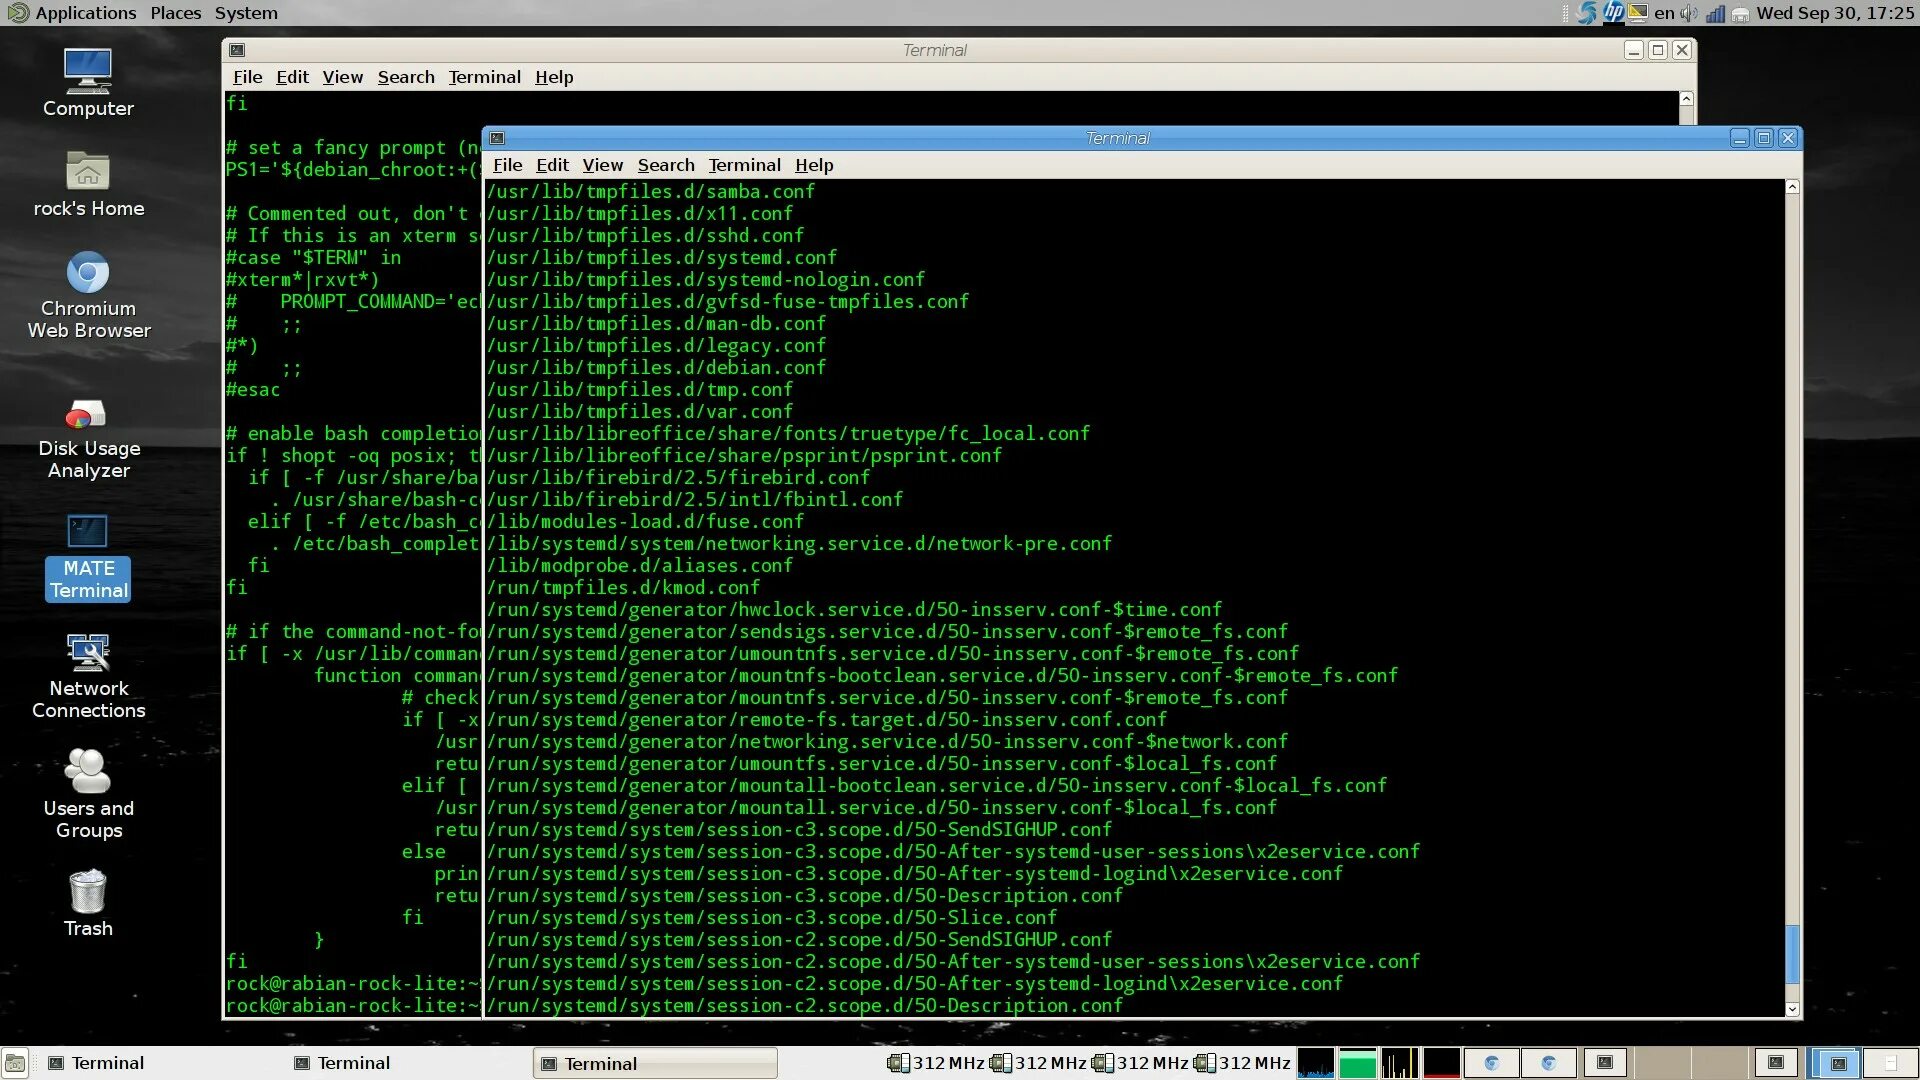Open the System menu in the top panel
This screenshot has width=1920, height=1080.
point(246,13)
